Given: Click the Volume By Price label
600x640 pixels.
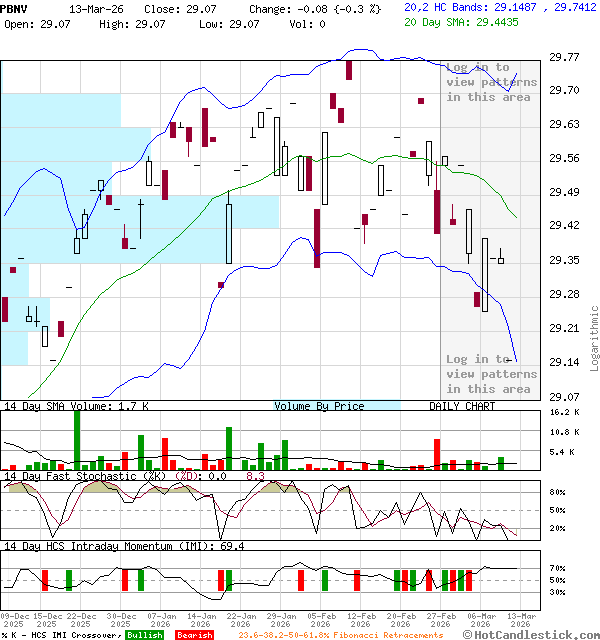Looking at the screenshot, I should coord(319,406).
